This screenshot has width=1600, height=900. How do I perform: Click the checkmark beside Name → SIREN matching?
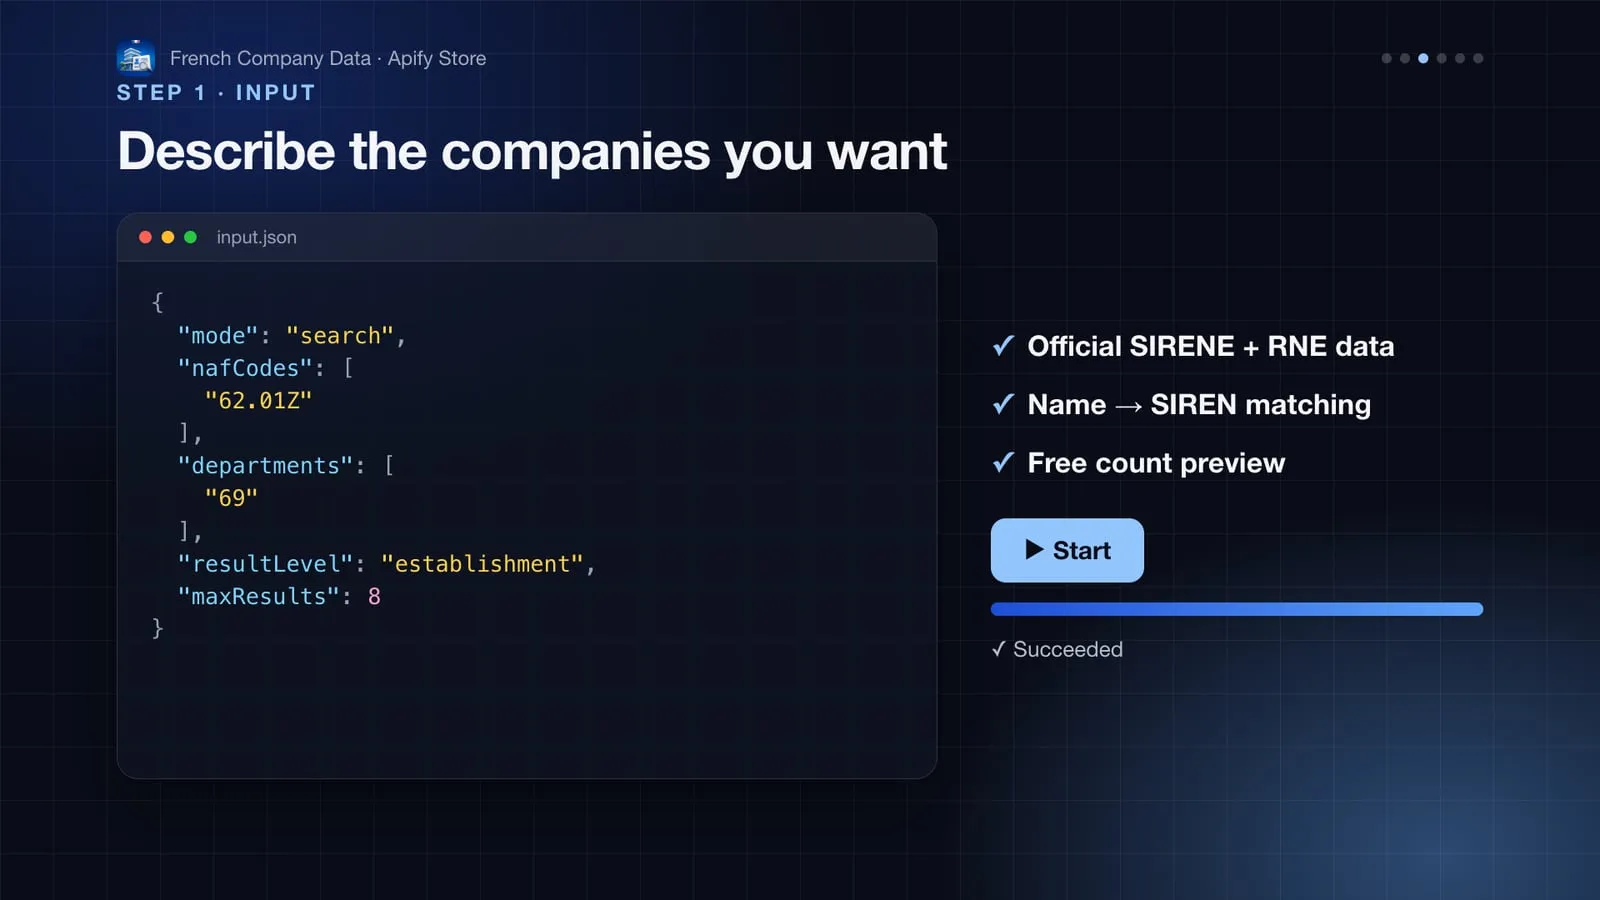[1003, 404]
